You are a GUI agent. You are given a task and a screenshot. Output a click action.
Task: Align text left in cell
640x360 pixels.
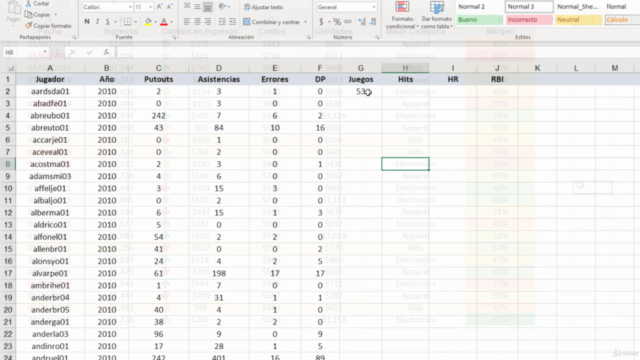(x=187, y=22)
